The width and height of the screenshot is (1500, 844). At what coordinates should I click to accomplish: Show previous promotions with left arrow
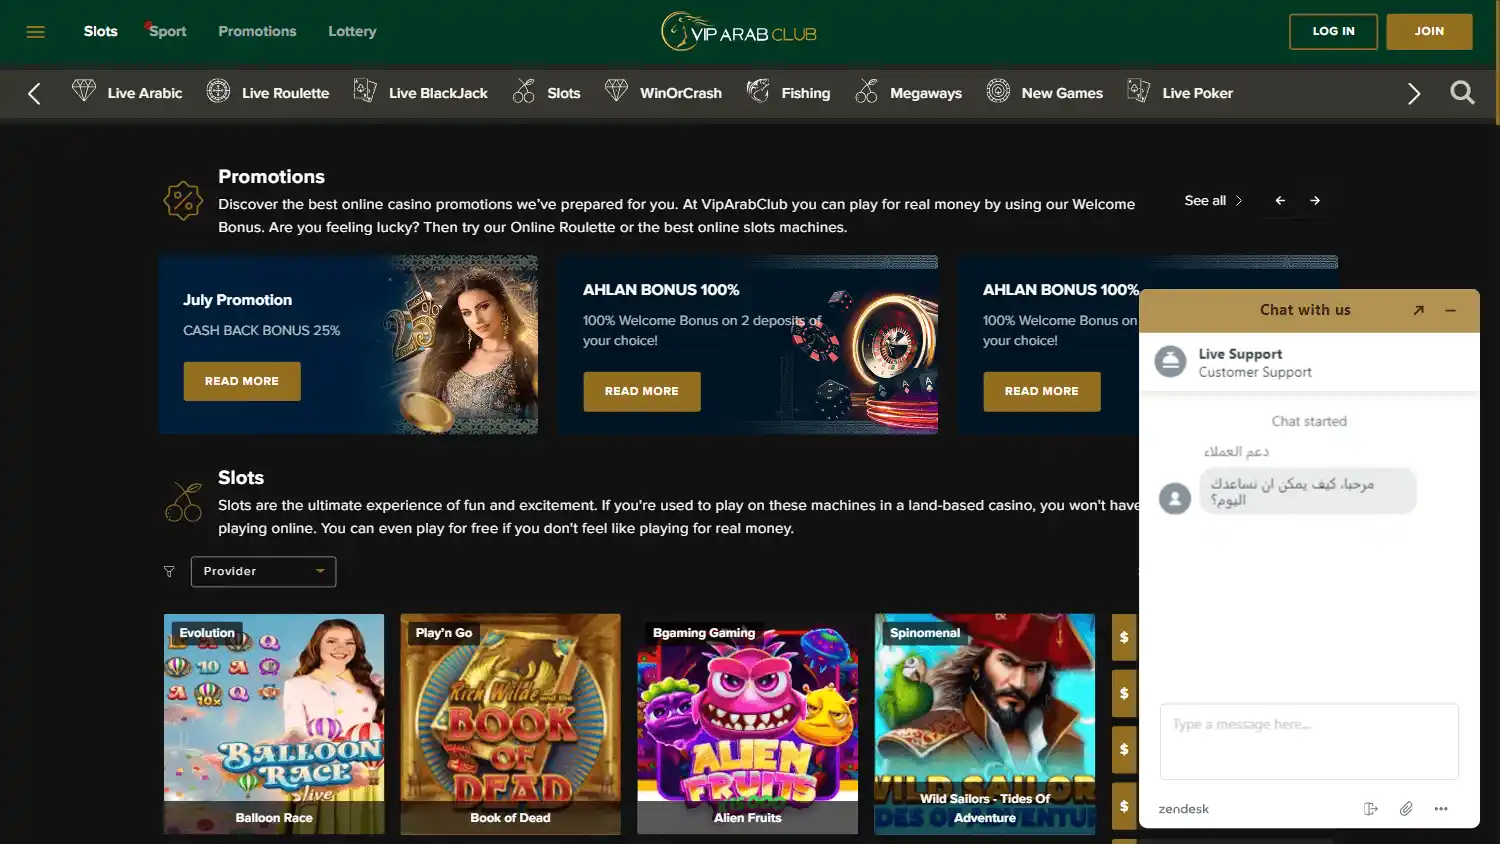1280,201
